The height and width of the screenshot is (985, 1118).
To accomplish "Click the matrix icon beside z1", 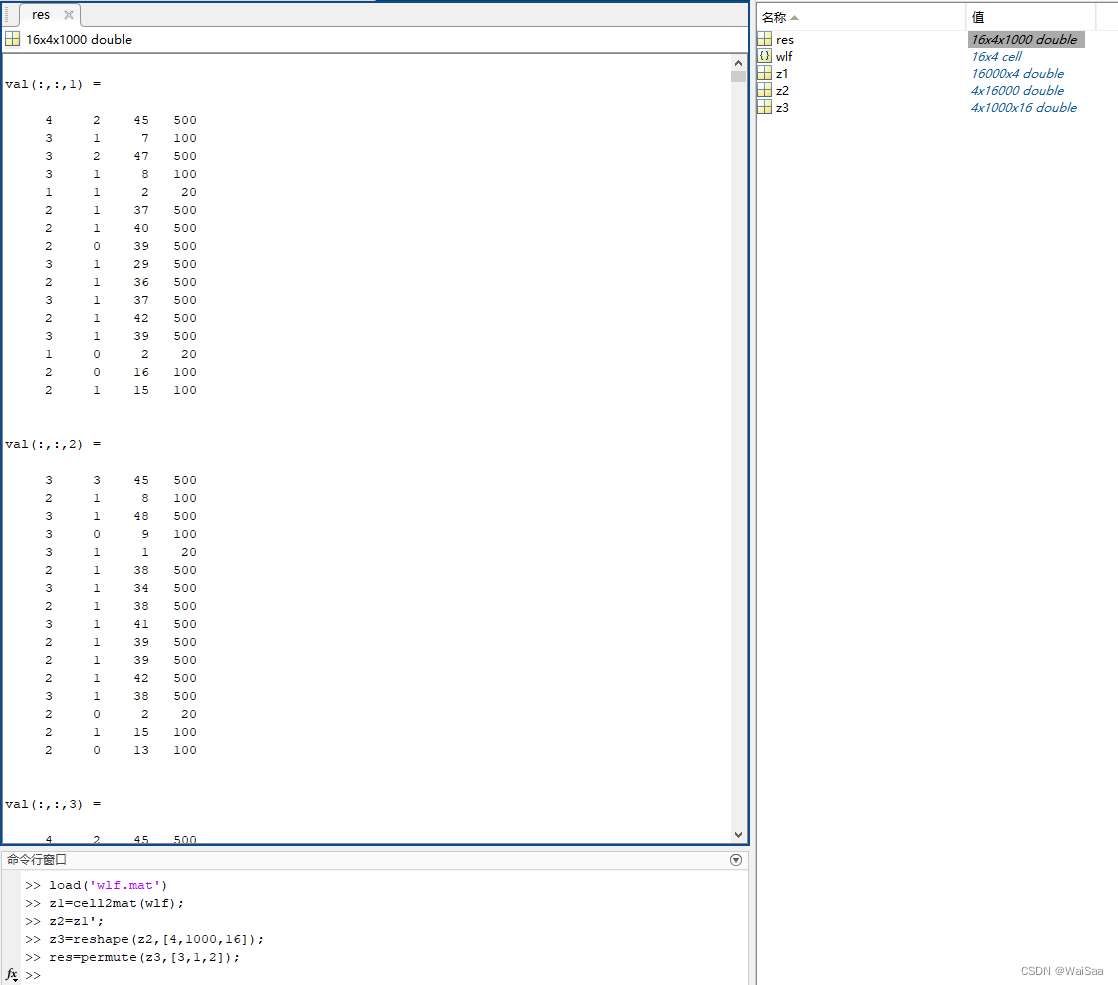I will (x=767, y=73).
